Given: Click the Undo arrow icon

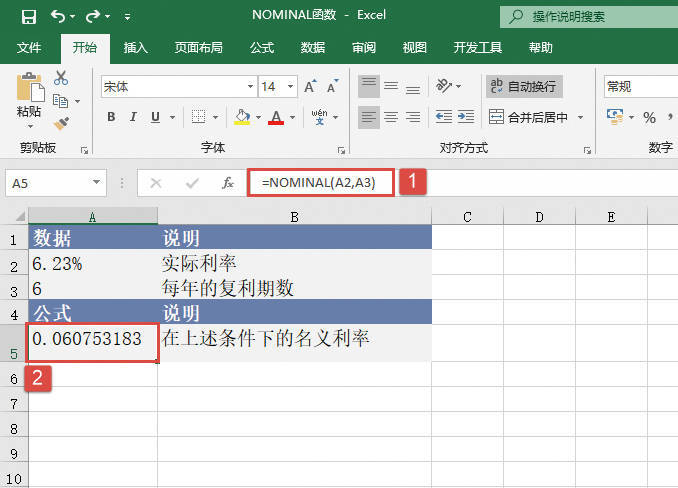Looking at the screenshot, I should [59, 17].
